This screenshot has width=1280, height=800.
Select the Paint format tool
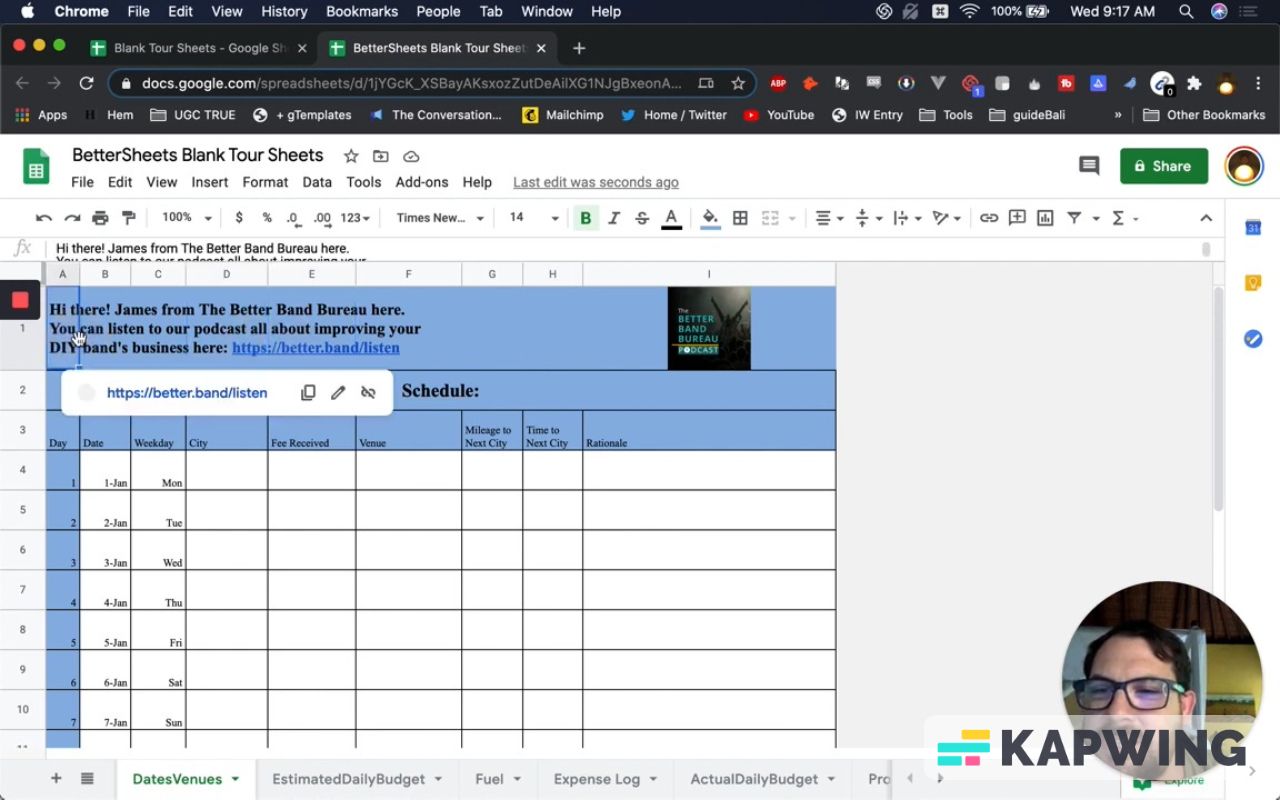[x=128, y=218]
